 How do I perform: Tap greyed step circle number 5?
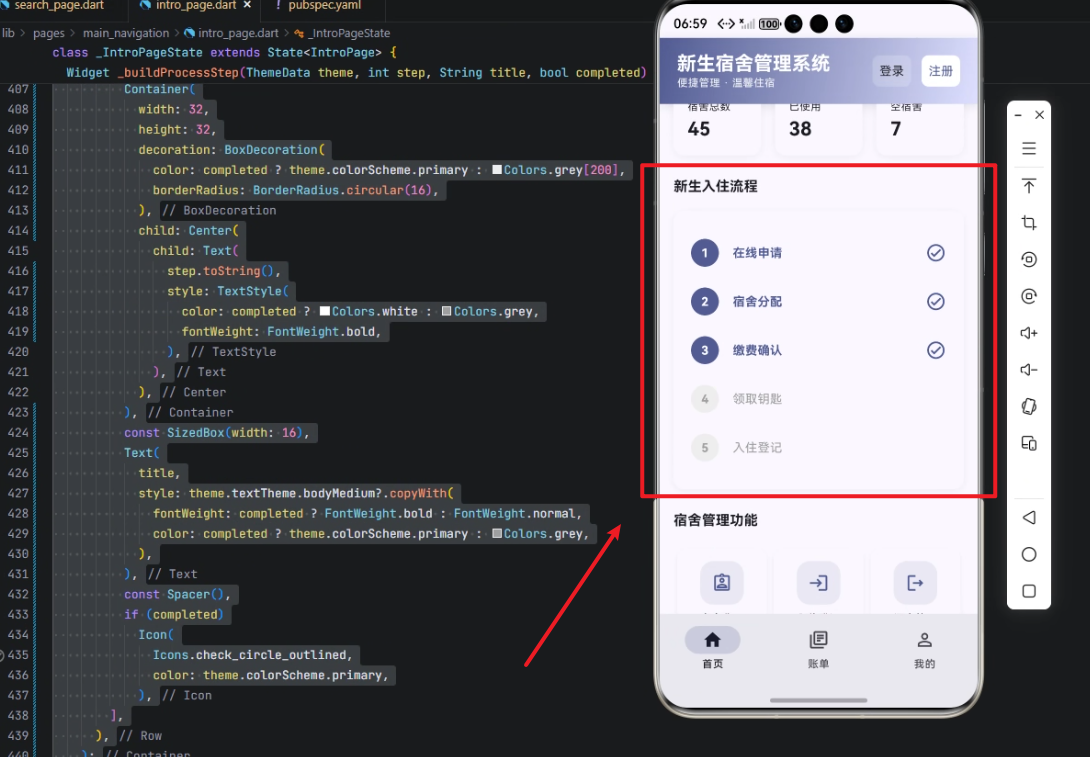[704, 448]
